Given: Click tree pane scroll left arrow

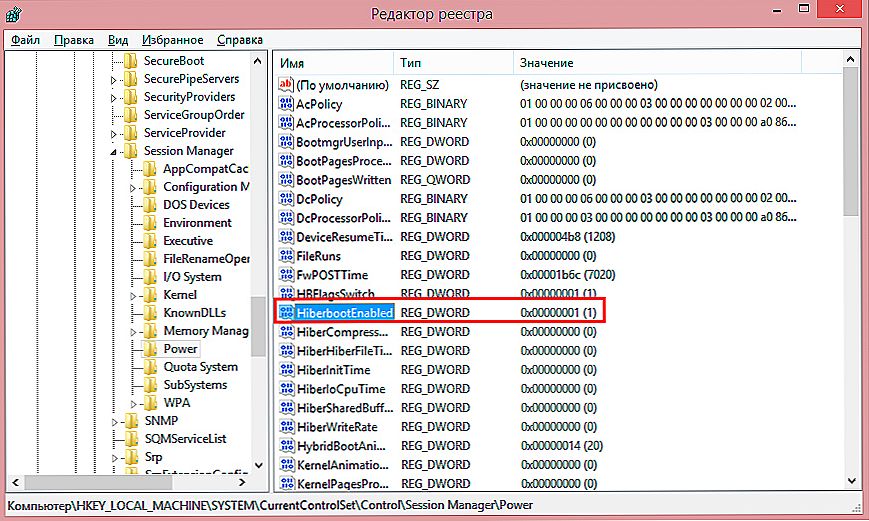Looking at the screenshot, I should 16,482.
